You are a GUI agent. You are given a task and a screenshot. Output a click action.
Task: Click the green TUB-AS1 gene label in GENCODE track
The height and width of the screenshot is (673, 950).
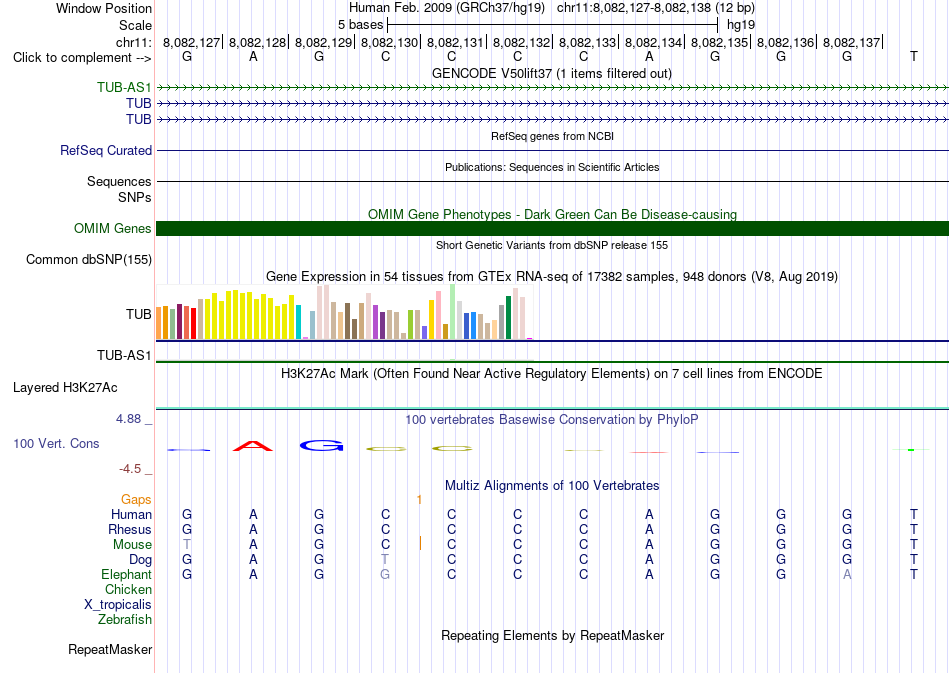point(124,87)
